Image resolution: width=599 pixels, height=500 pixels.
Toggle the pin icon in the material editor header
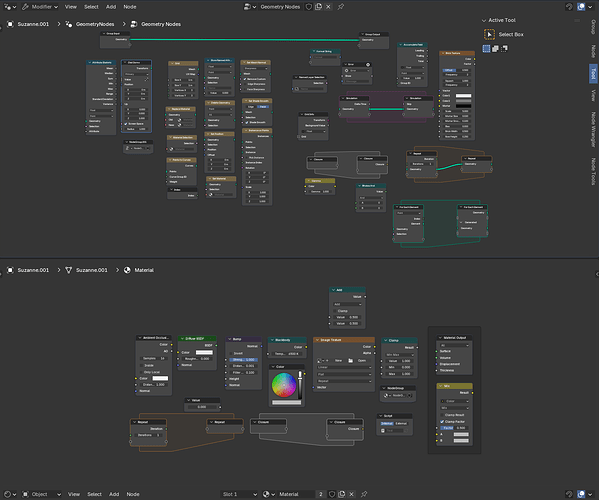(x=364, y=494)
